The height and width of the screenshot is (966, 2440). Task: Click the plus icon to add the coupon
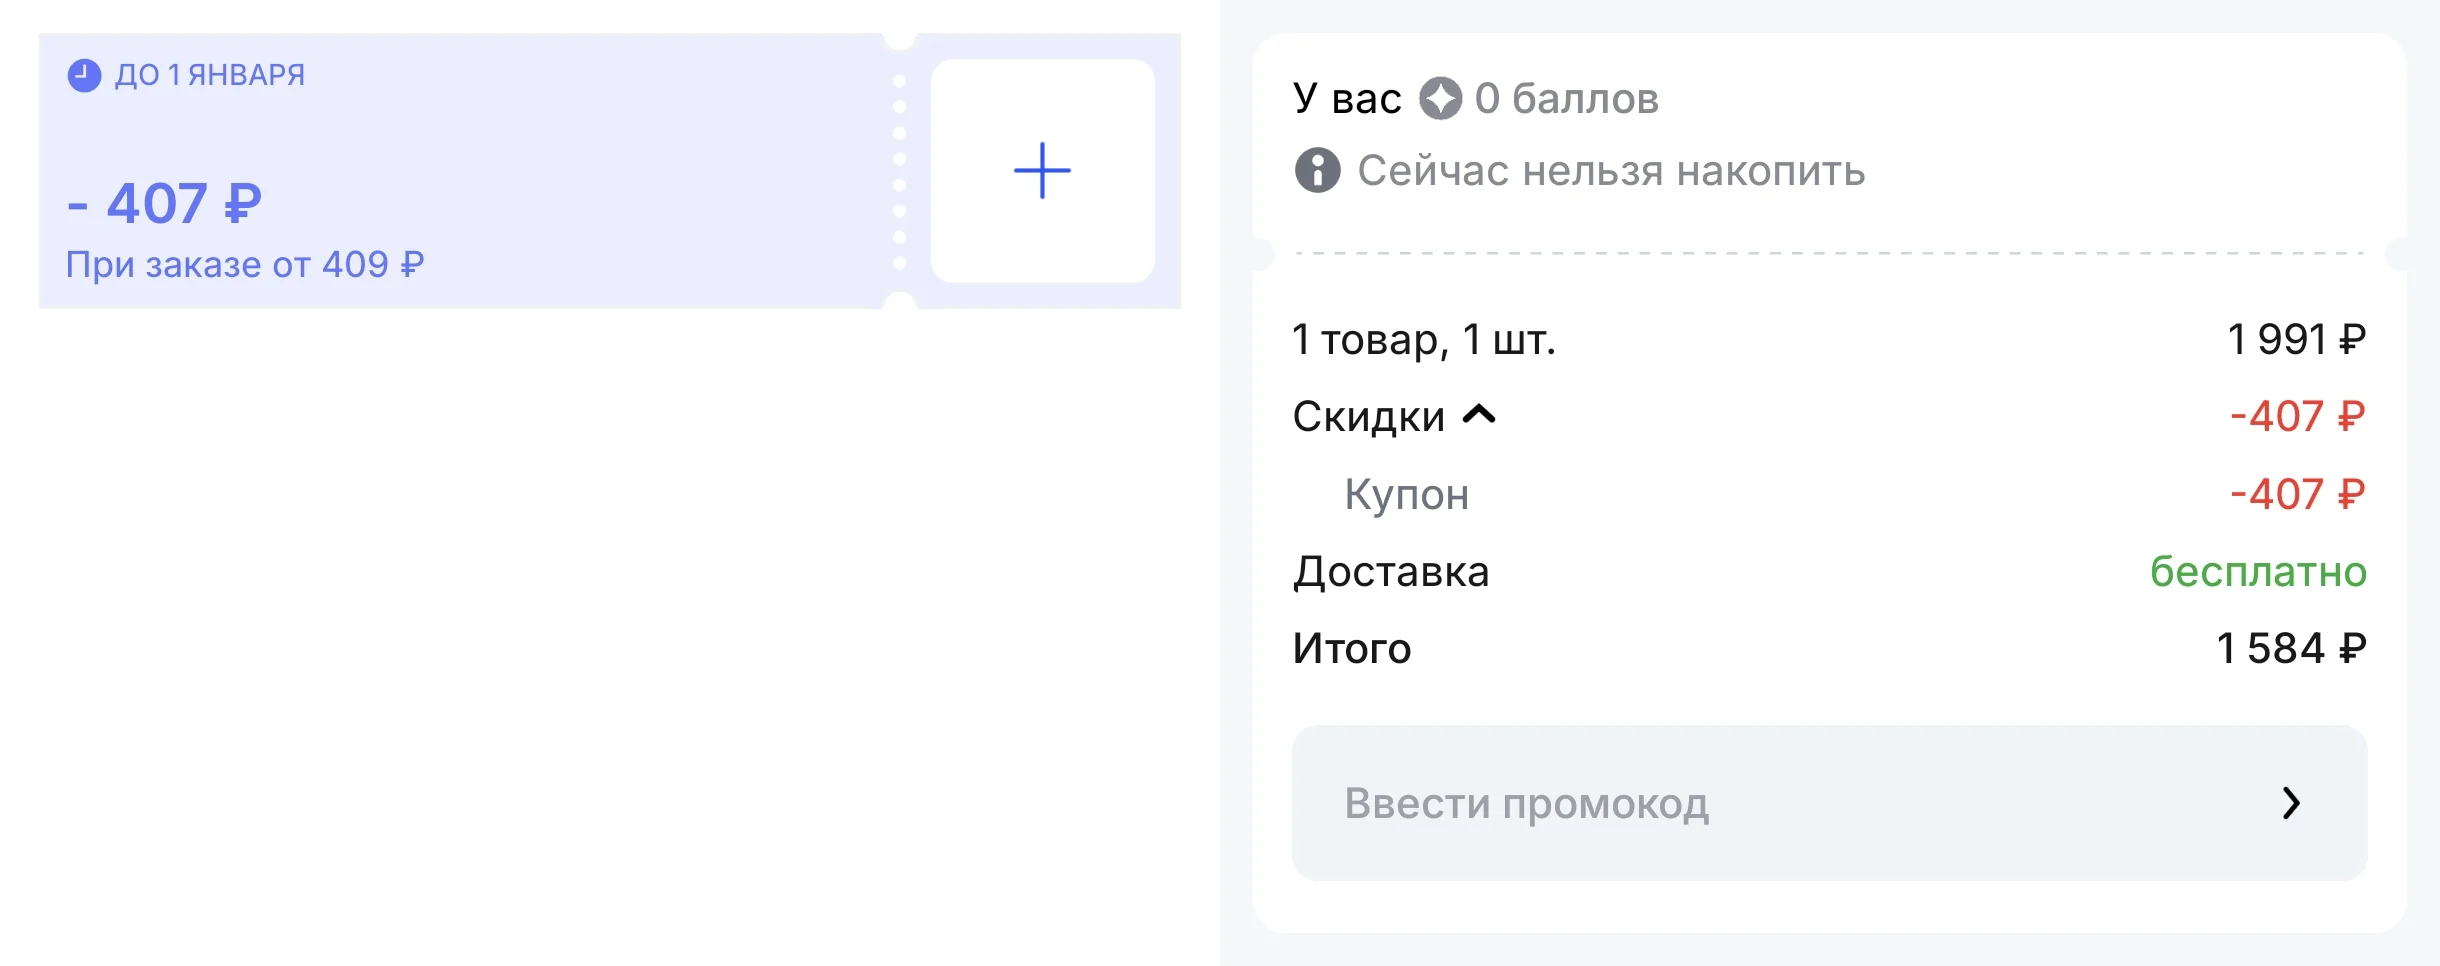coord(1042,170)
